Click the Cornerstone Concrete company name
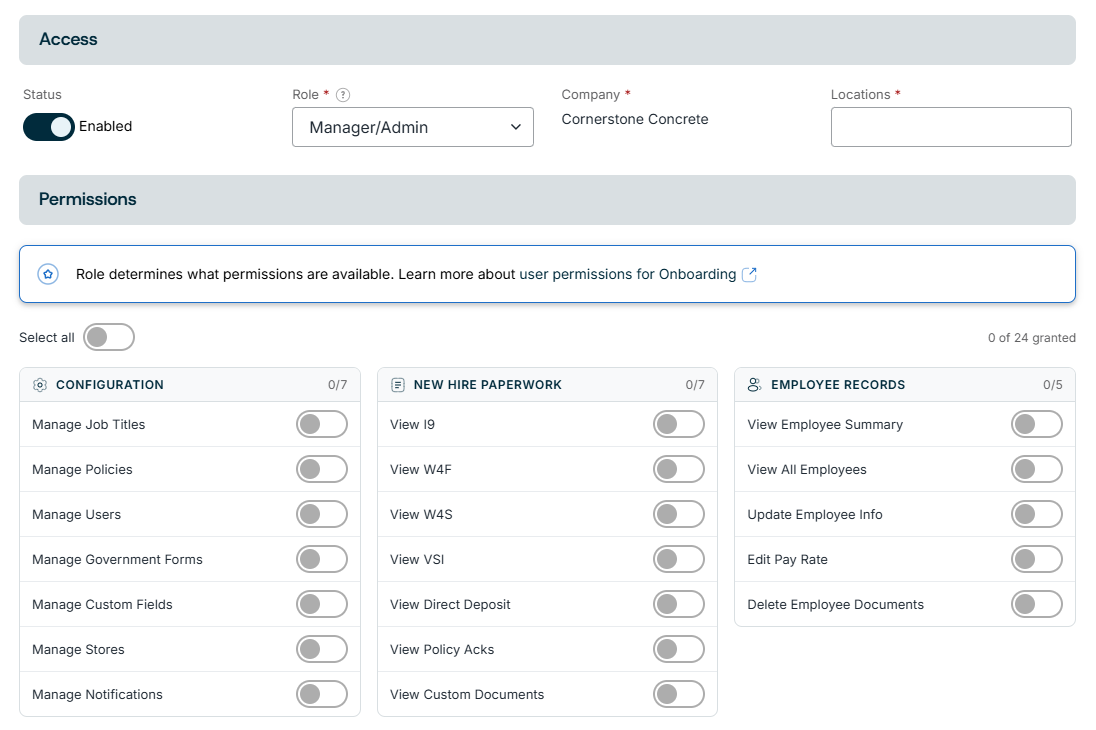The width and height of the screenshot is (1096, 730). click(635, 120)
